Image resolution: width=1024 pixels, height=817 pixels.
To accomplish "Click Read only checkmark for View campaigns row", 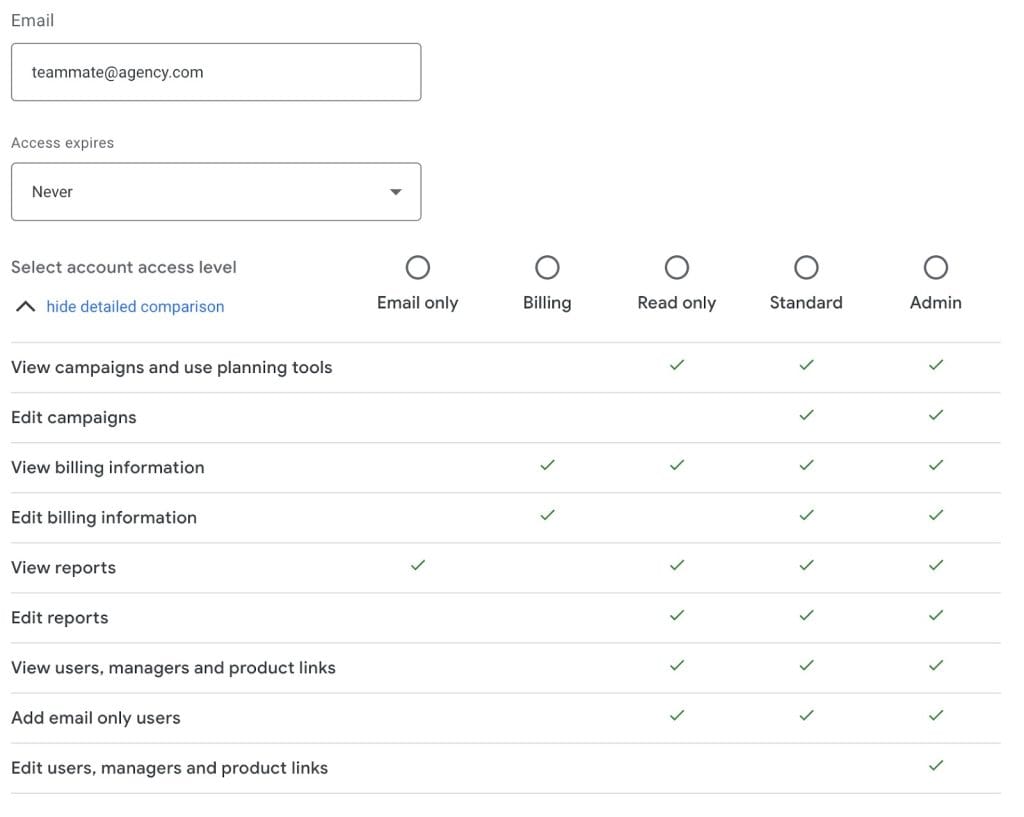I will click(677, 364).
